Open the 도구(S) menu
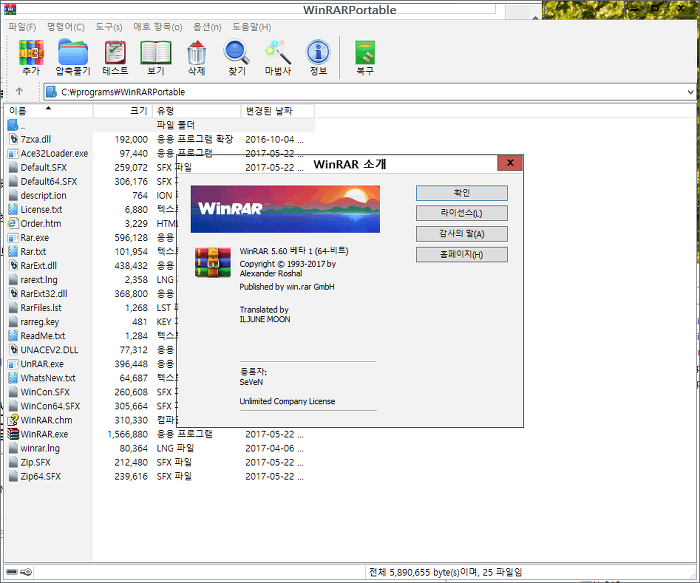This screenshot has width=700, height=583. (x=108, y=27)
